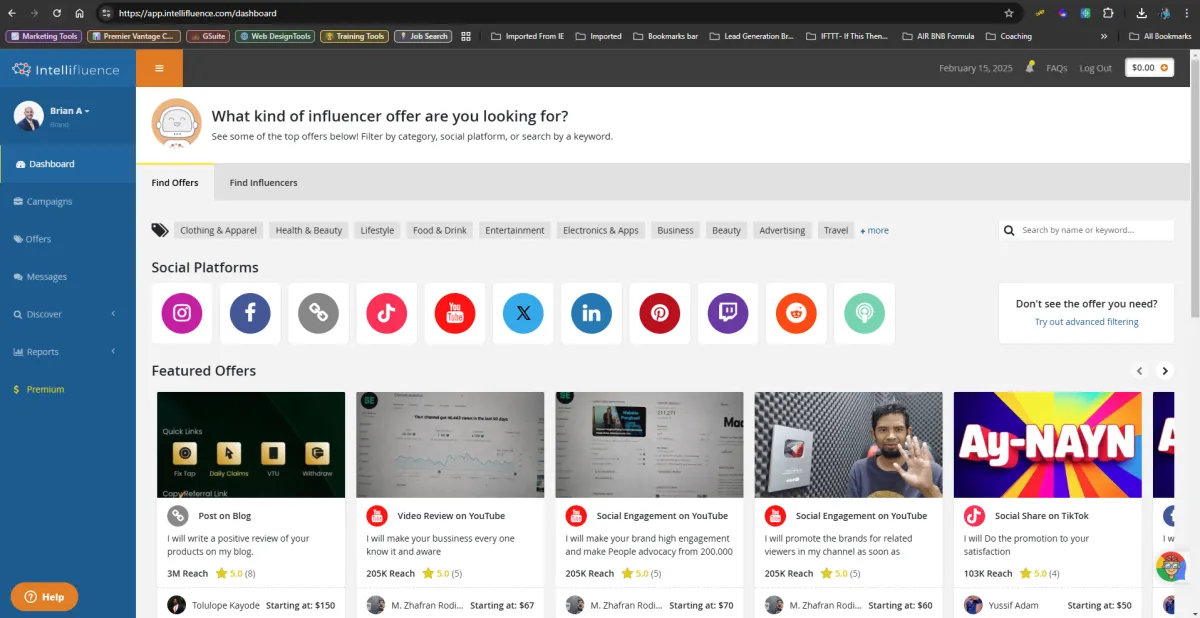
Task: Select the Lifestyle category tag
Action: pyautogui.click(x=377, y=230)
